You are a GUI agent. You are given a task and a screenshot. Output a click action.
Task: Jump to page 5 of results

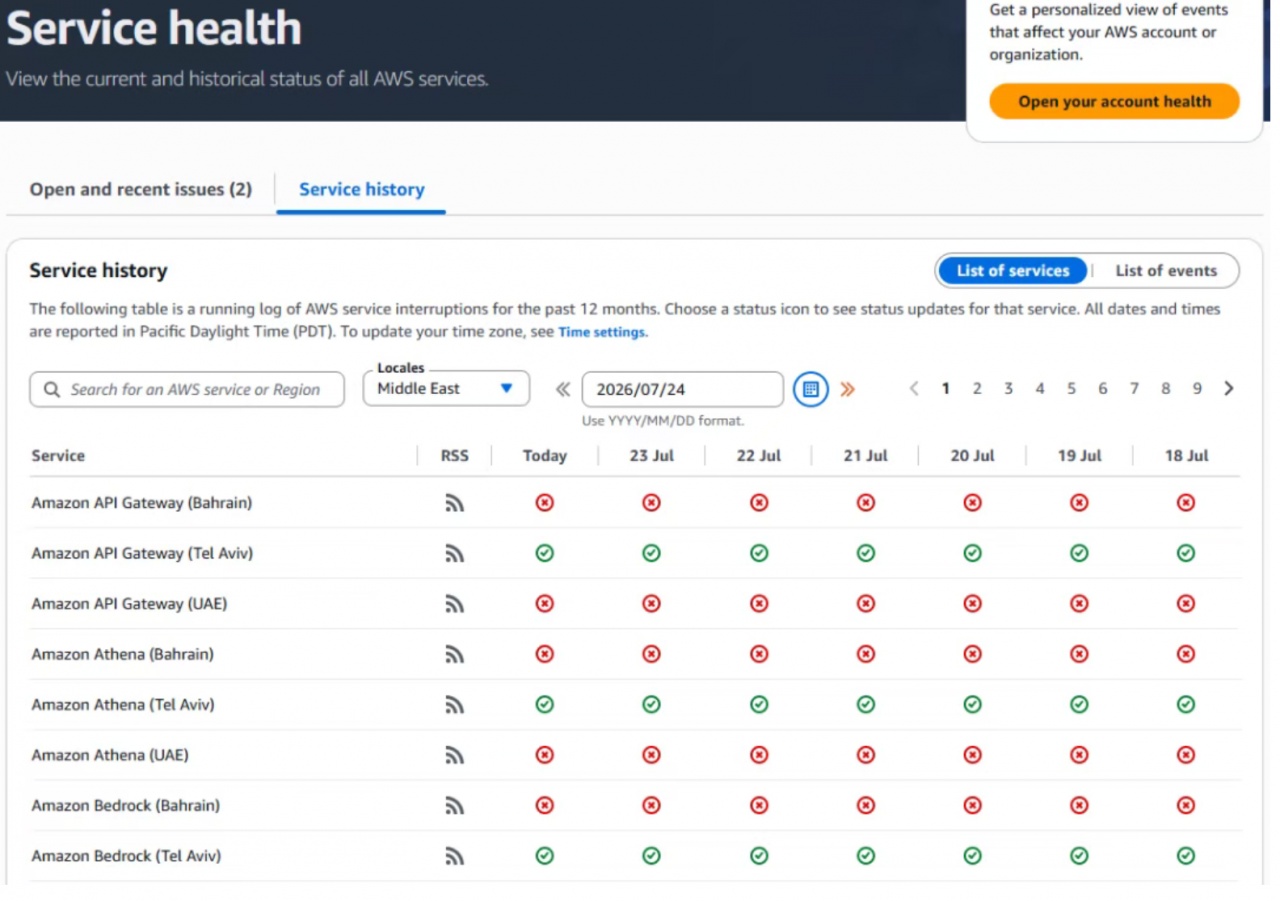(1071, 389)
